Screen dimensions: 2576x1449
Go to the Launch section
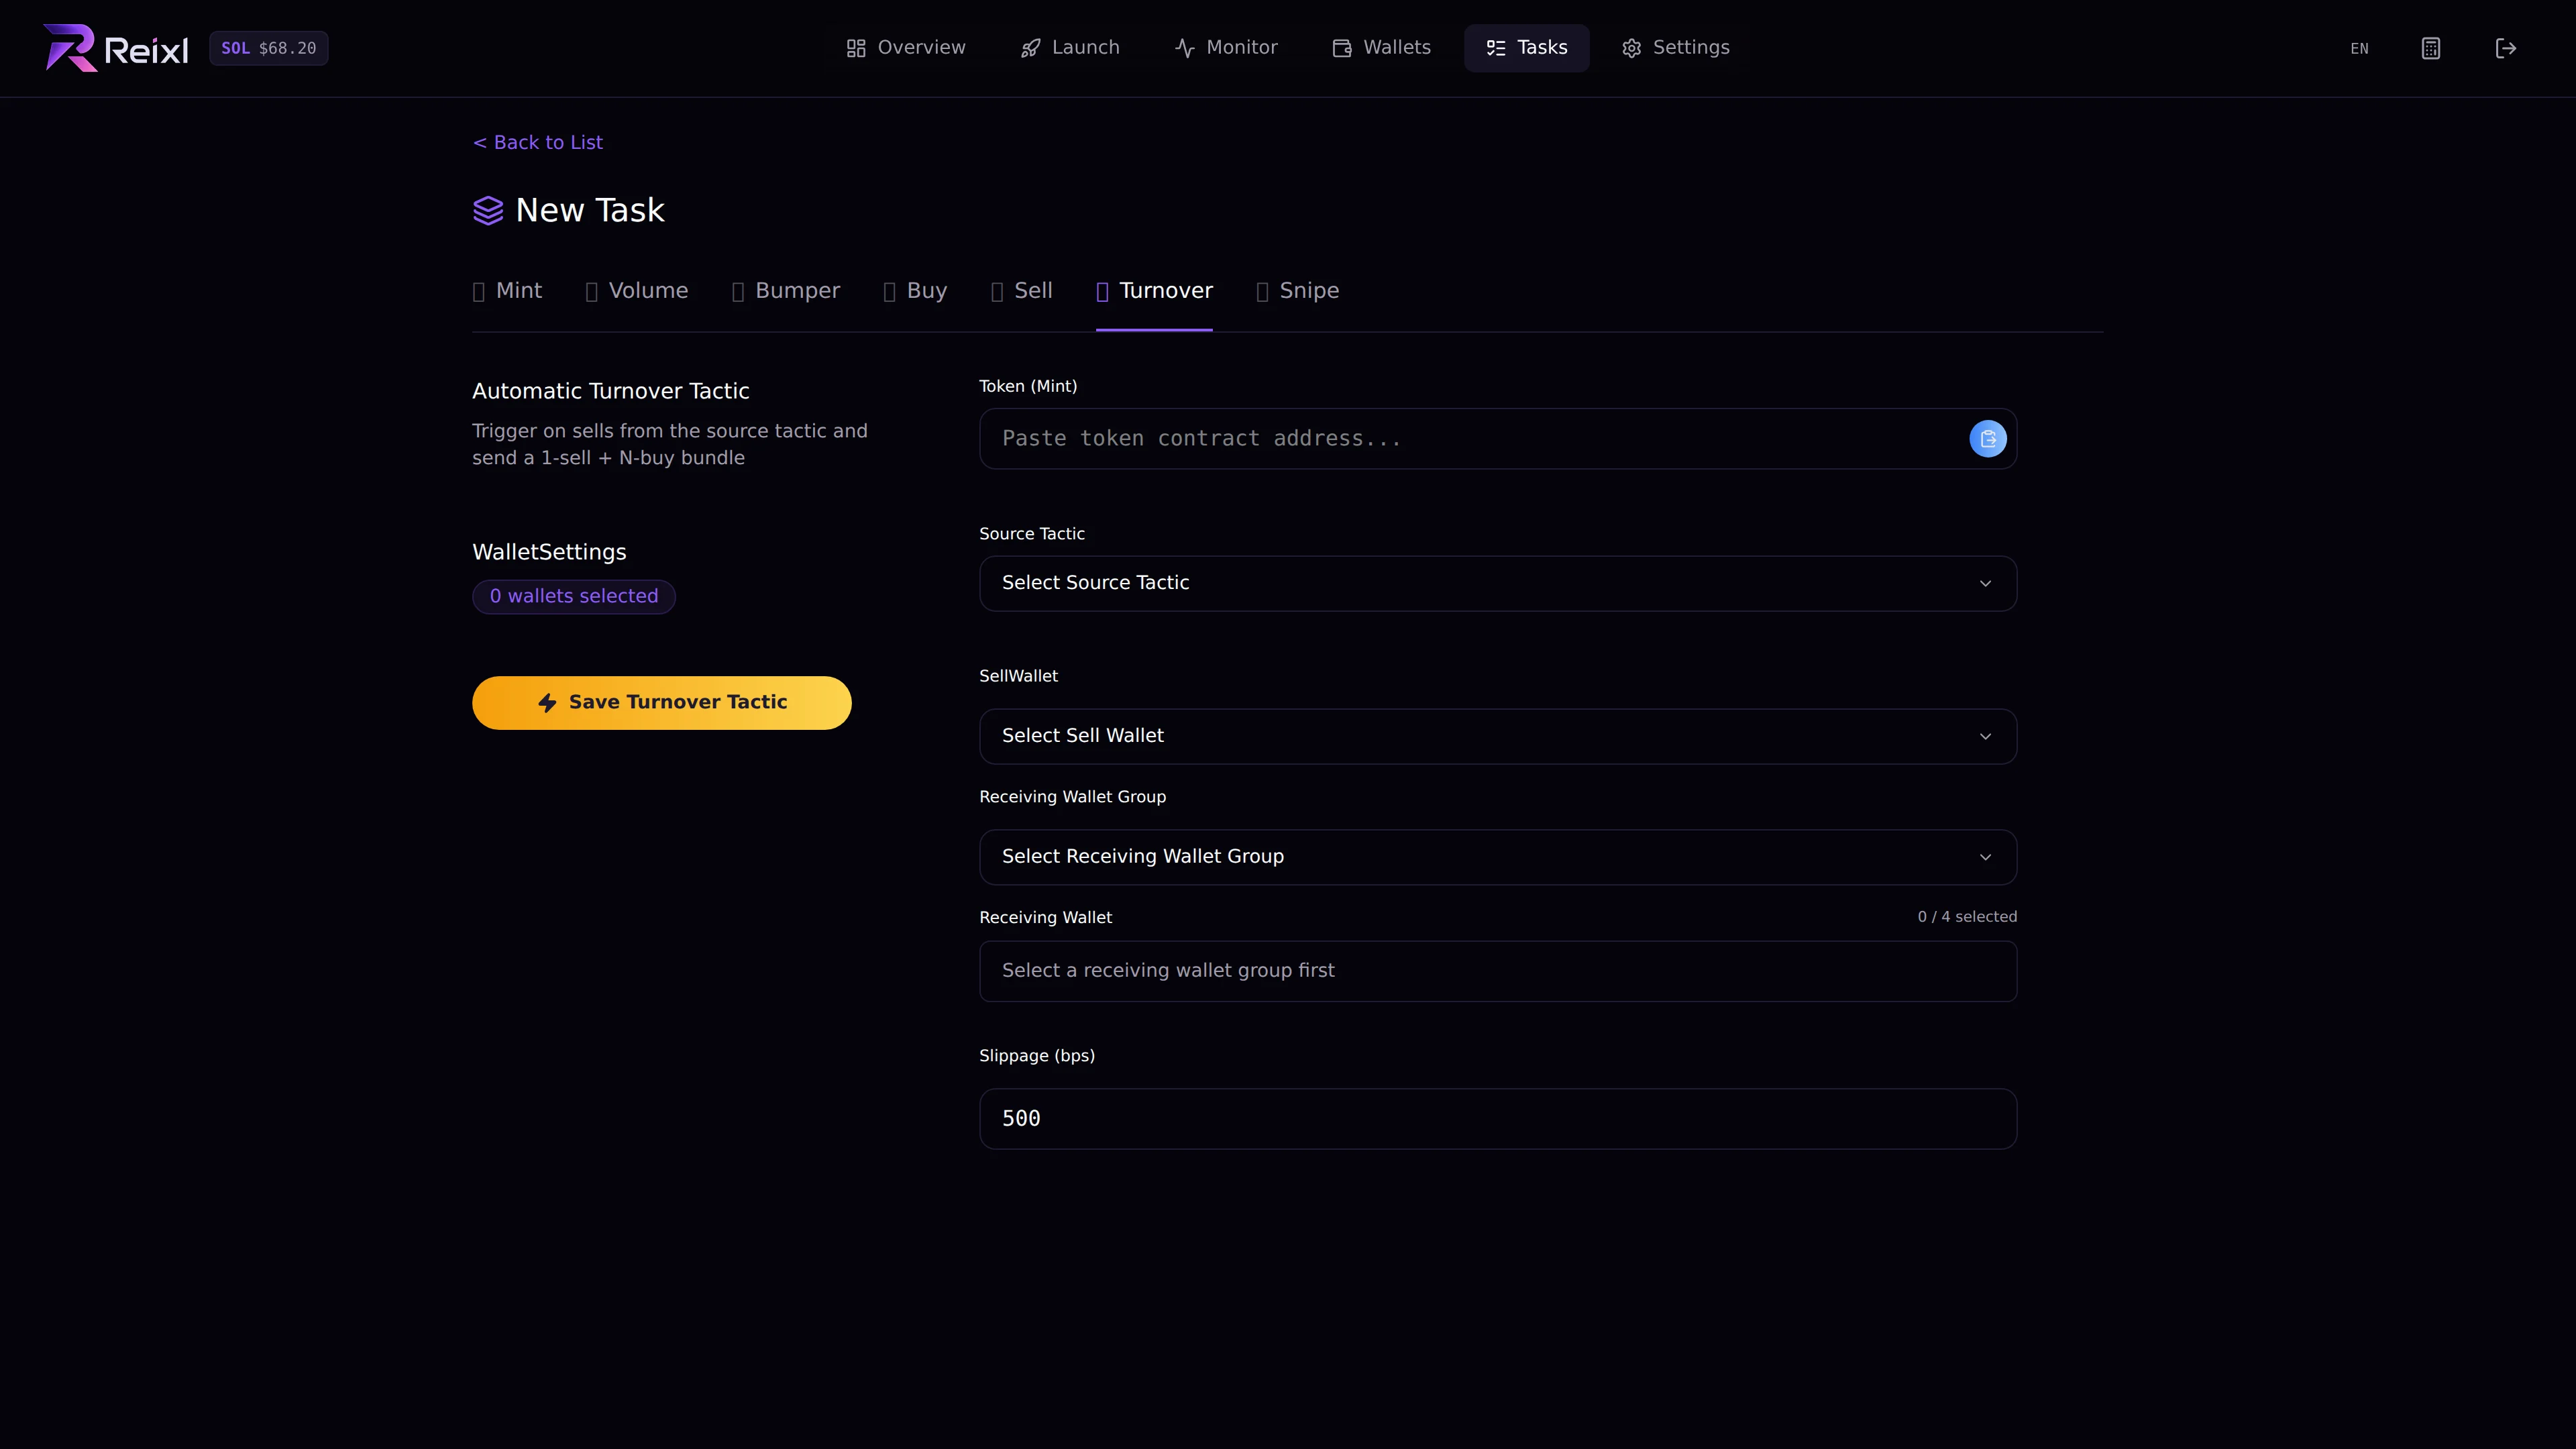click(1070, 48)
